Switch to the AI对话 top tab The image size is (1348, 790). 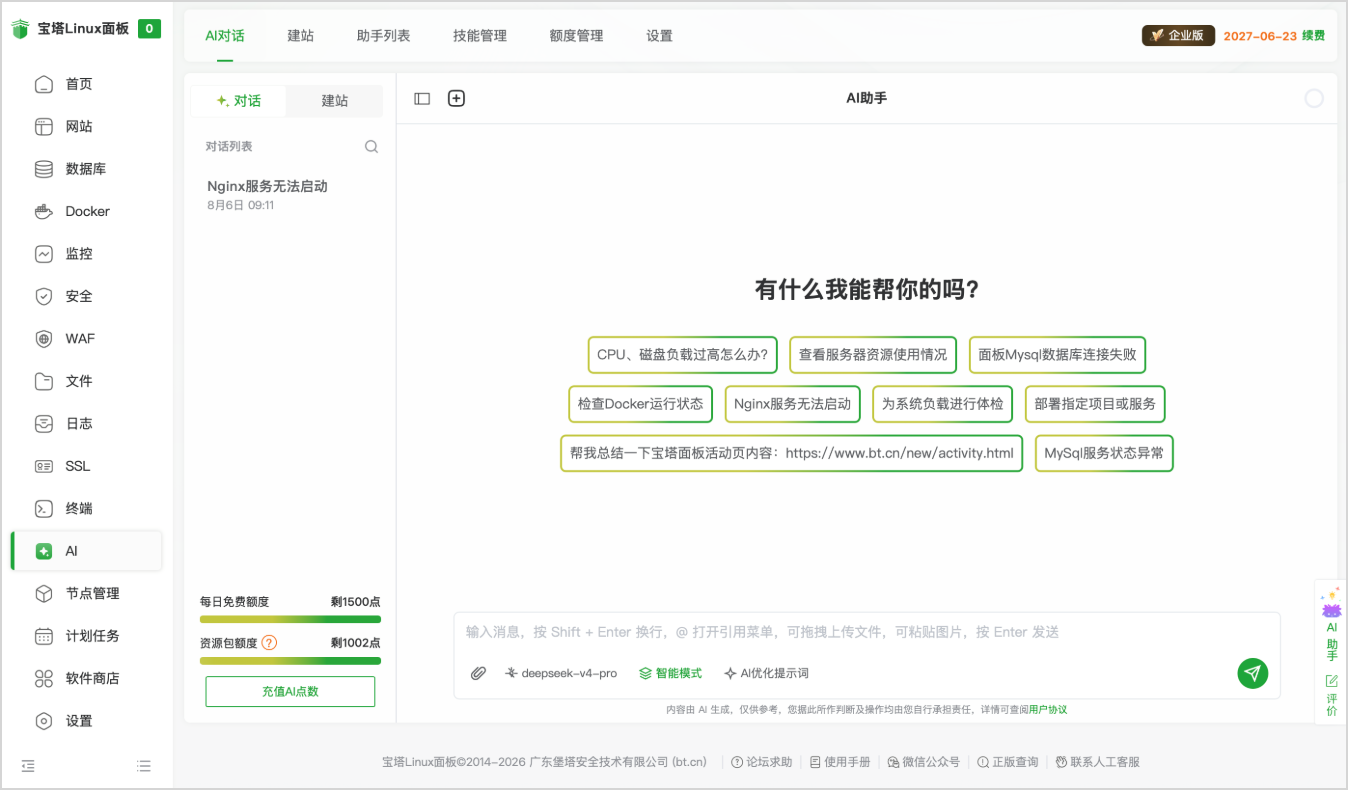[x=225, y=35]
